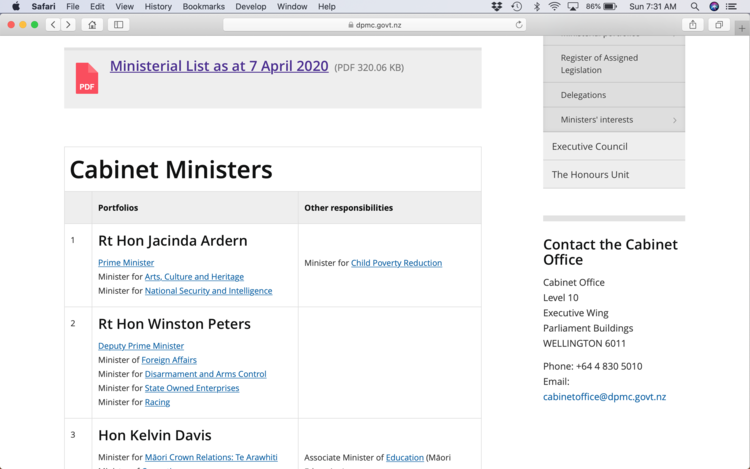
Task: Click the Bluetooth status icon
Action: (537, 6)
